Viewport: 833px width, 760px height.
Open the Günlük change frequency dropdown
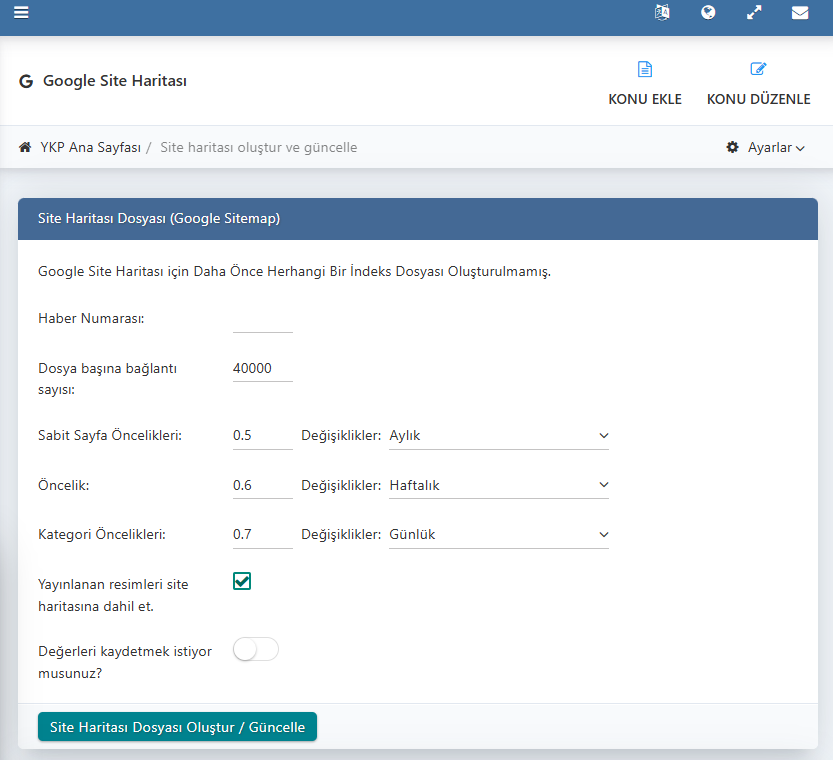click(x=498, y=534)
